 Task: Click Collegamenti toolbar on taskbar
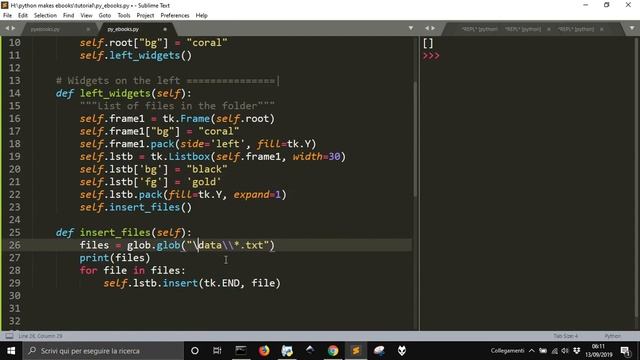507,351
